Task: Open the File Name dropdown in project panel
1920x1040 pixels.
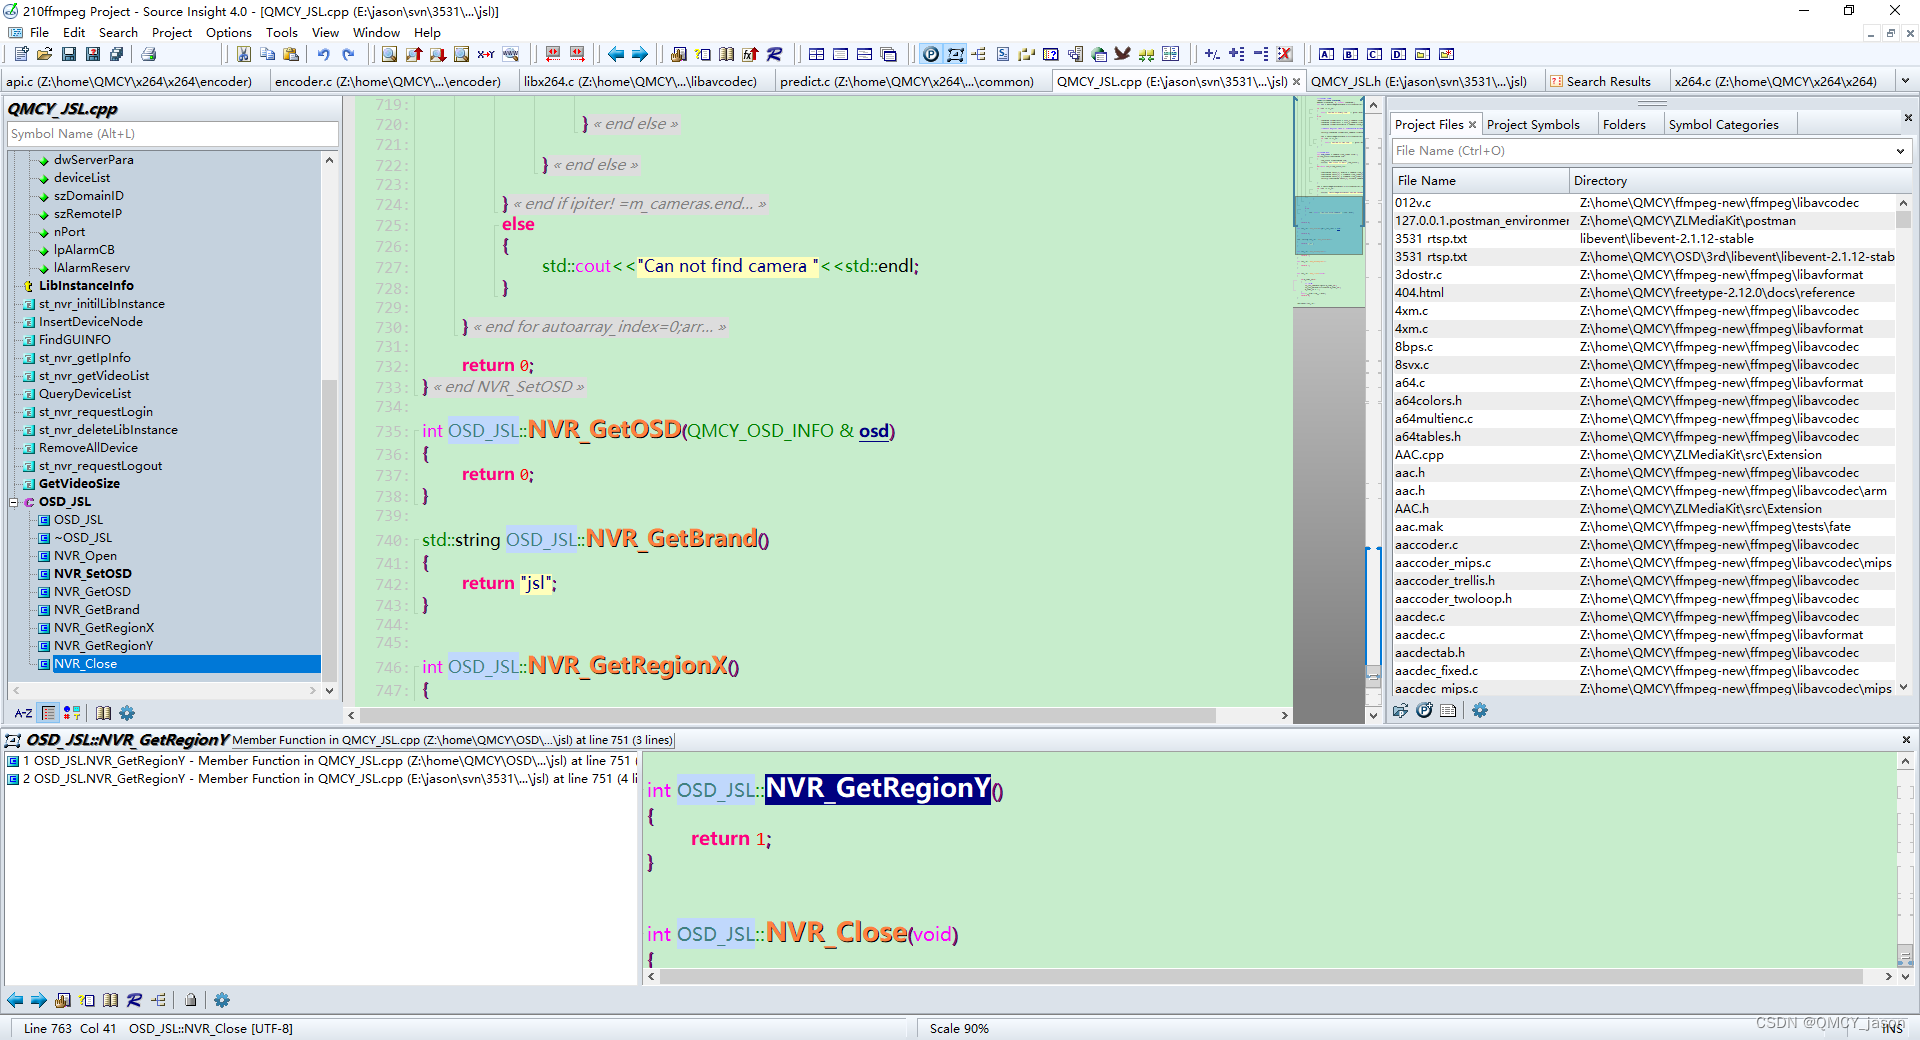Action: point(1900,151)
